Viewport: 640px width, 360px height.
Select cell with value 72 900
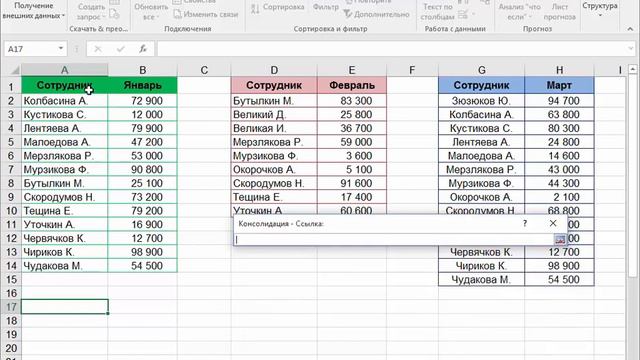(x=142, y=101)
